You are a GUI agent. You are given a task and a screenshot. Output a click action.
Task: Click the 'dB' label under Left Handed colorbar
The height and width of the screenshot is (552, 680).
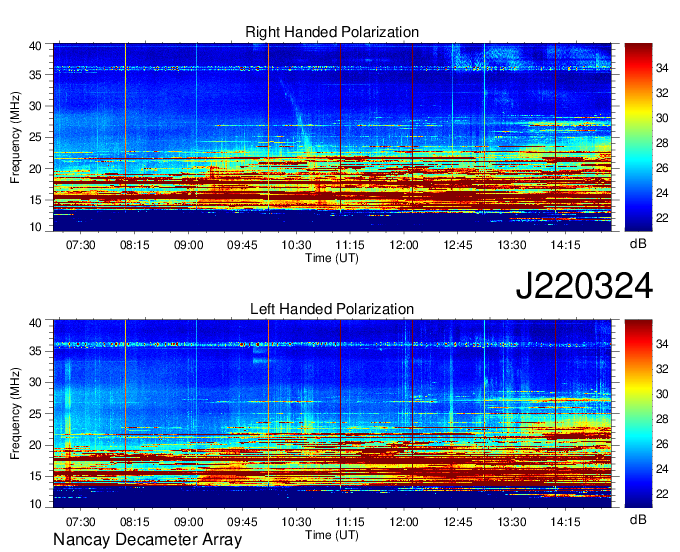(638, 519)
